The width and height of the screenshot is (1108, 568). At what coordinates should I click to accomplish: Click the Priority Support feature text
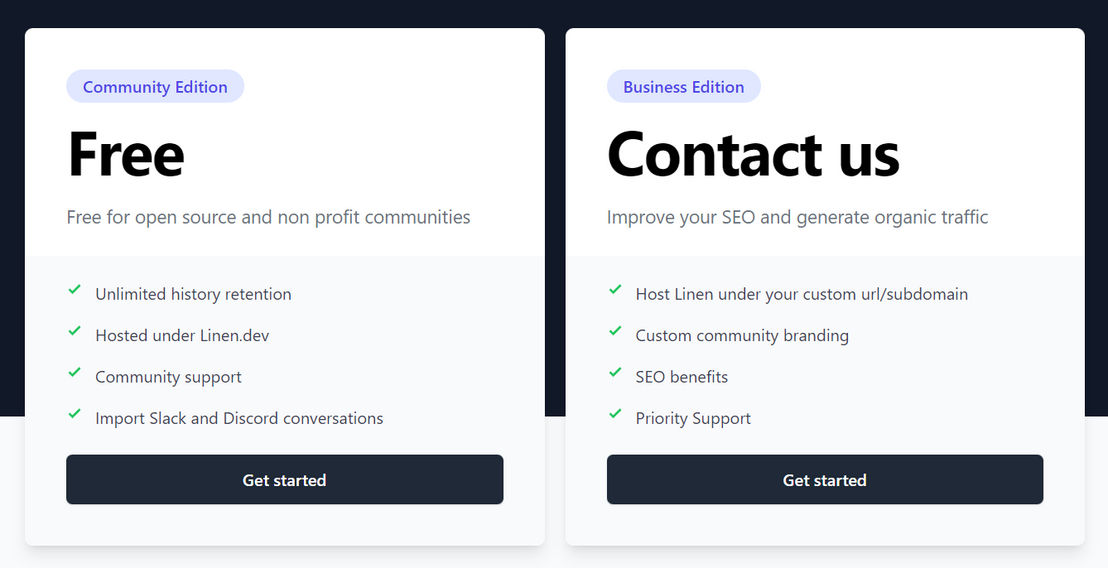click(x=692, y=418)
